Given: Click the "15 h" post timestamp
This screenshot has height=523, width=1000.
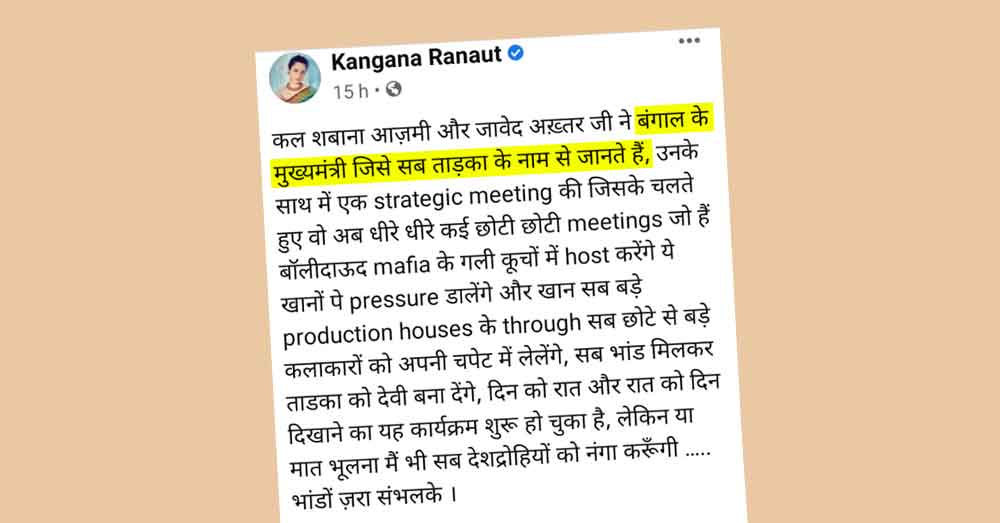Looking at the screenshot, I should [350, 92].
